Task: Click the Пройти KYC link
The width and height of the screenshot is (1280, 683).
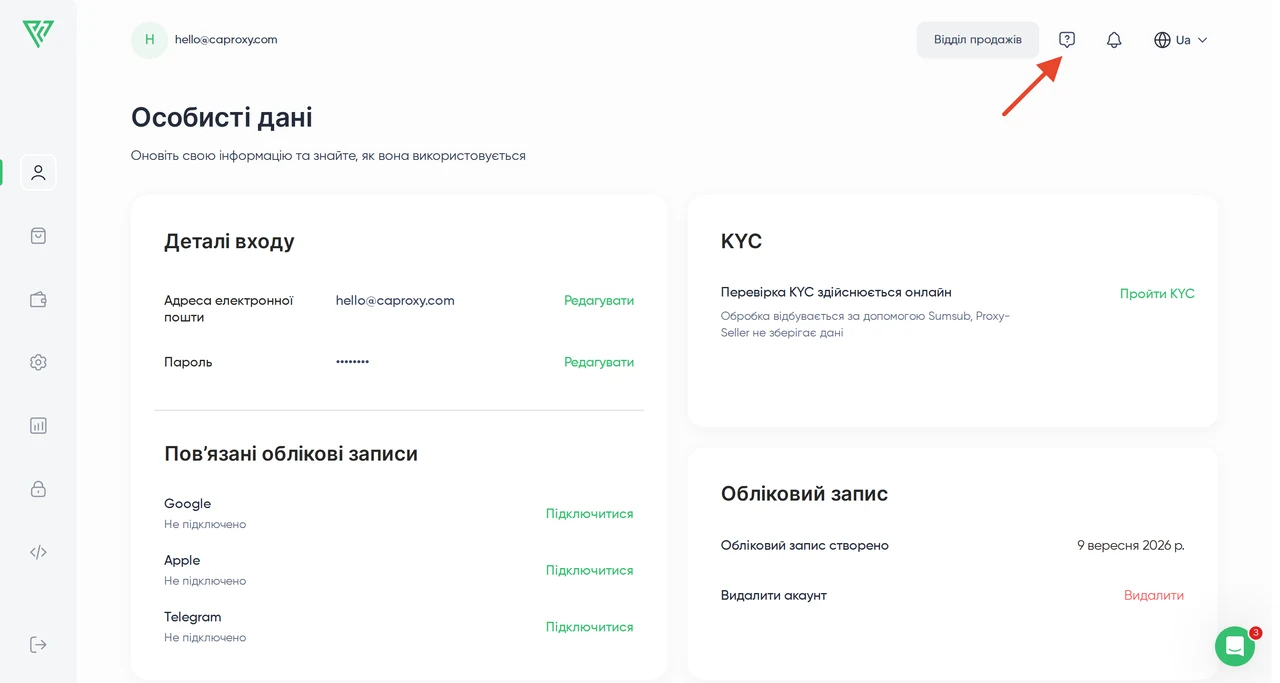Action: [1157, 294]
